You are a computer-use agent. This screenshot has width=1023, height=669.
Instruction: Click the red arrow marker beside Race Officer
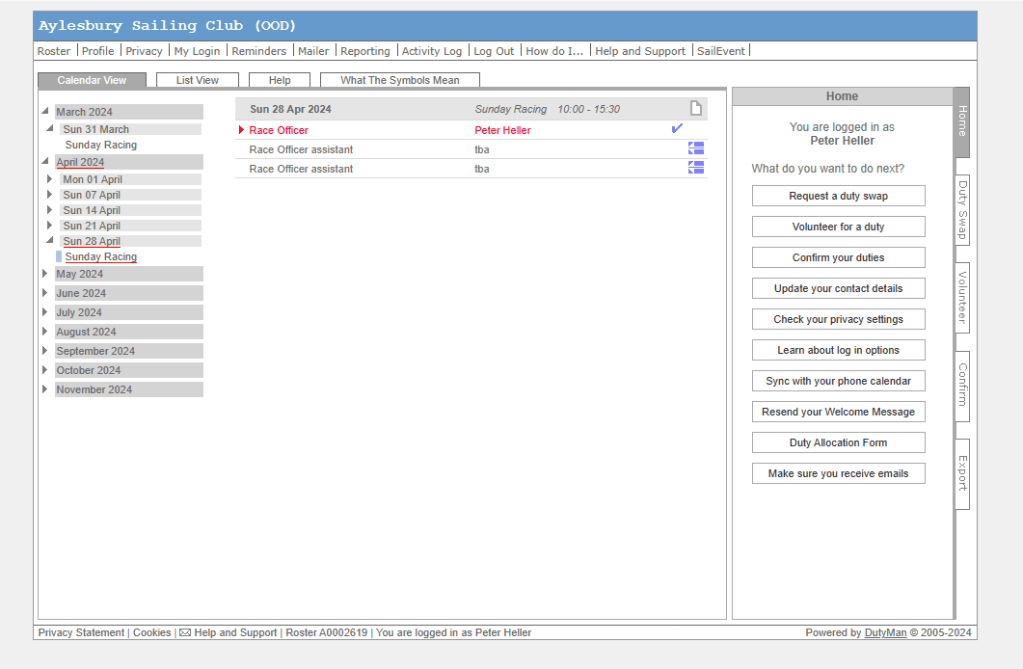(x=241, y=130)
